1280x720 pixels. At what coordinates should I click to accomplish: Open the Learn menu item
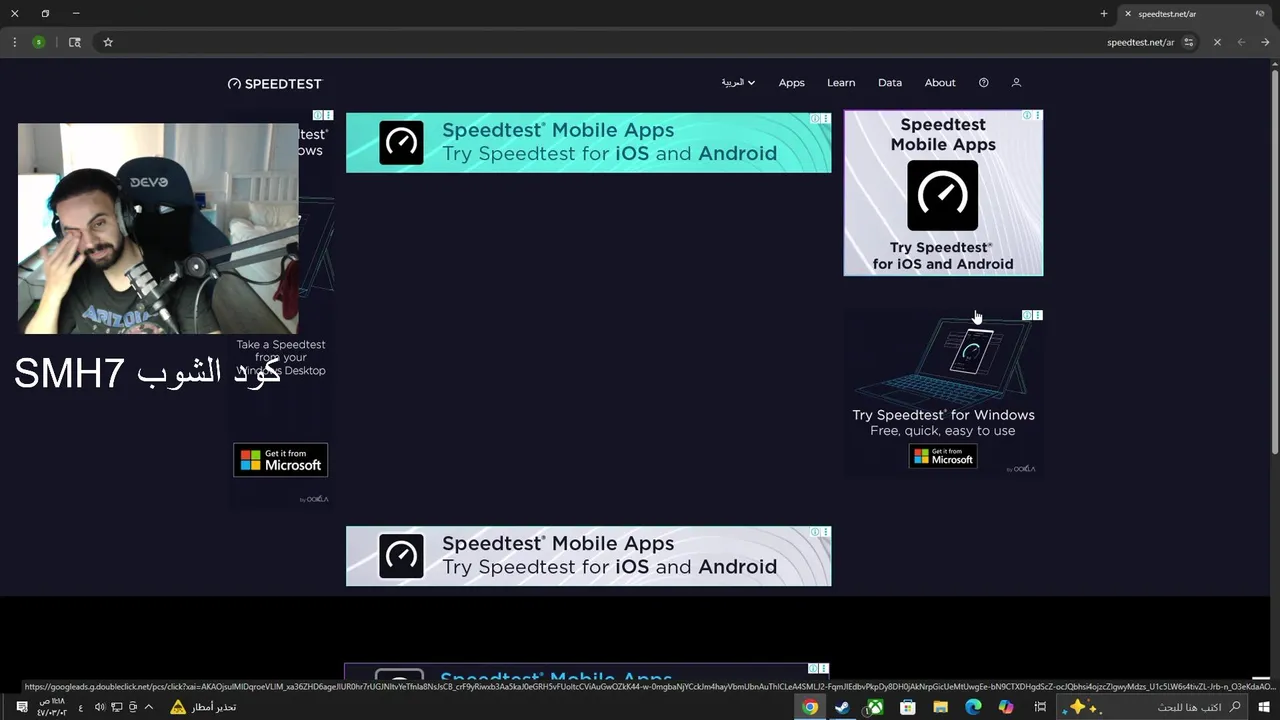click(x=841, y=83)
